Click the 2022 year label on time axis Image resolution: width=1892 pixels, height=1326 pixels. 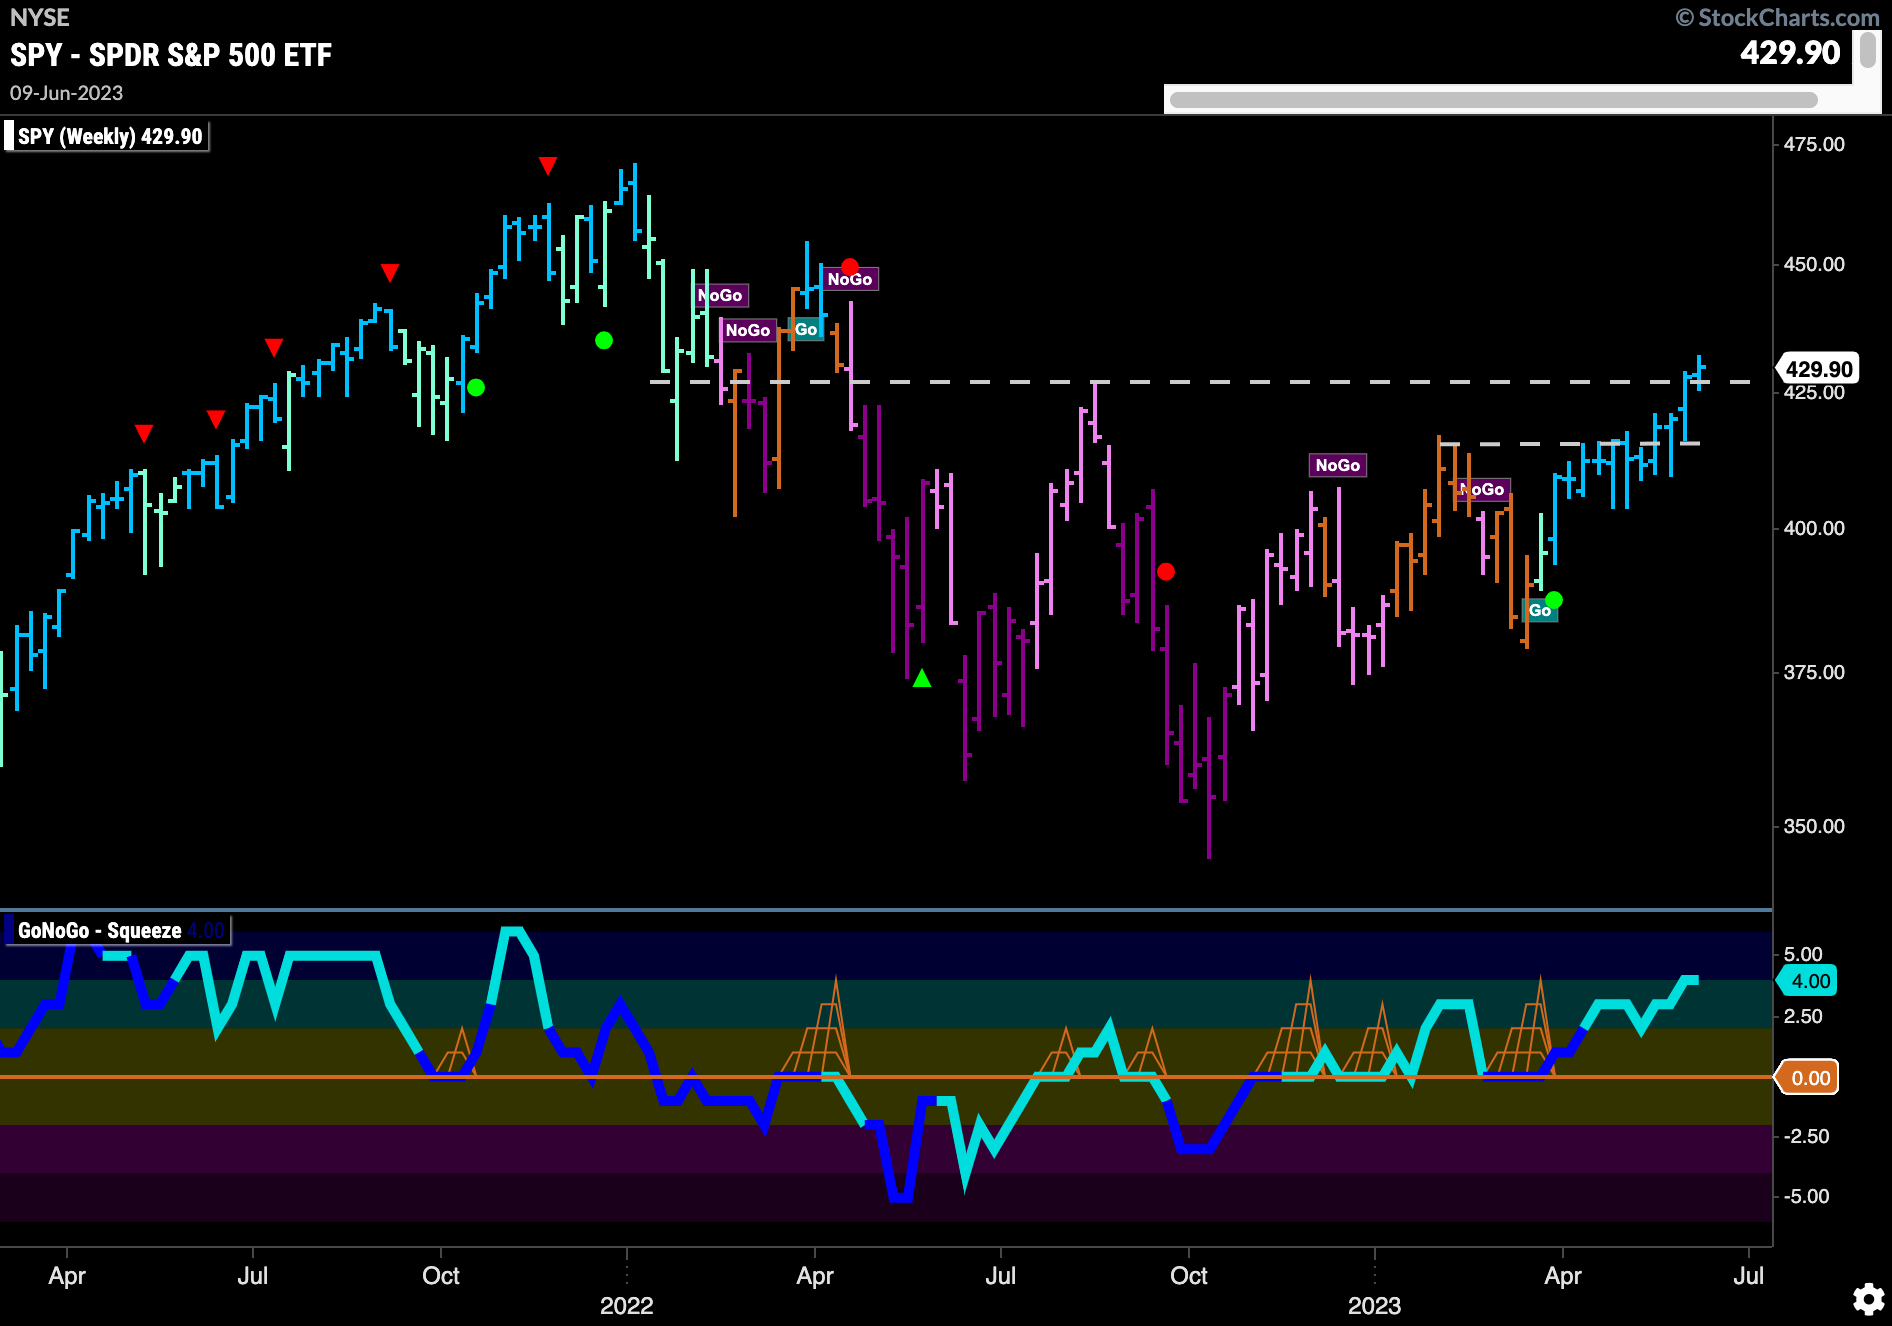tap(627, 1305)
